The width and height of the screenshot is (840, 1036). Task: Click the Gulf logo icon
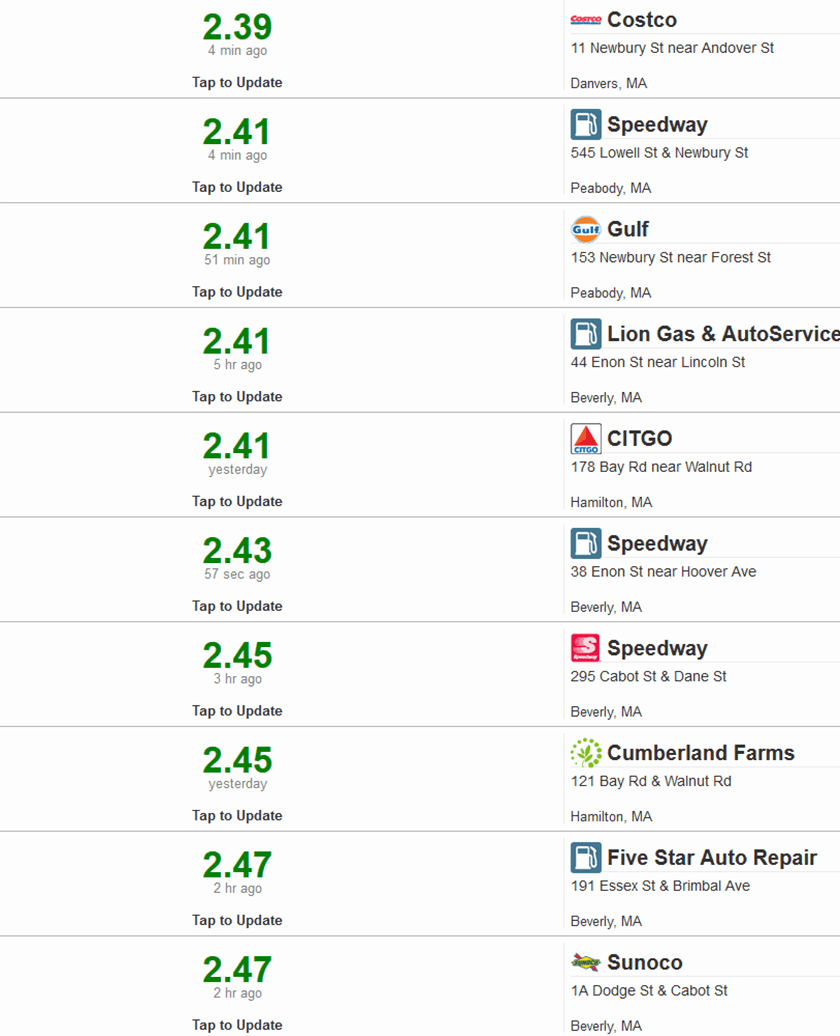[x=585, y=229]
